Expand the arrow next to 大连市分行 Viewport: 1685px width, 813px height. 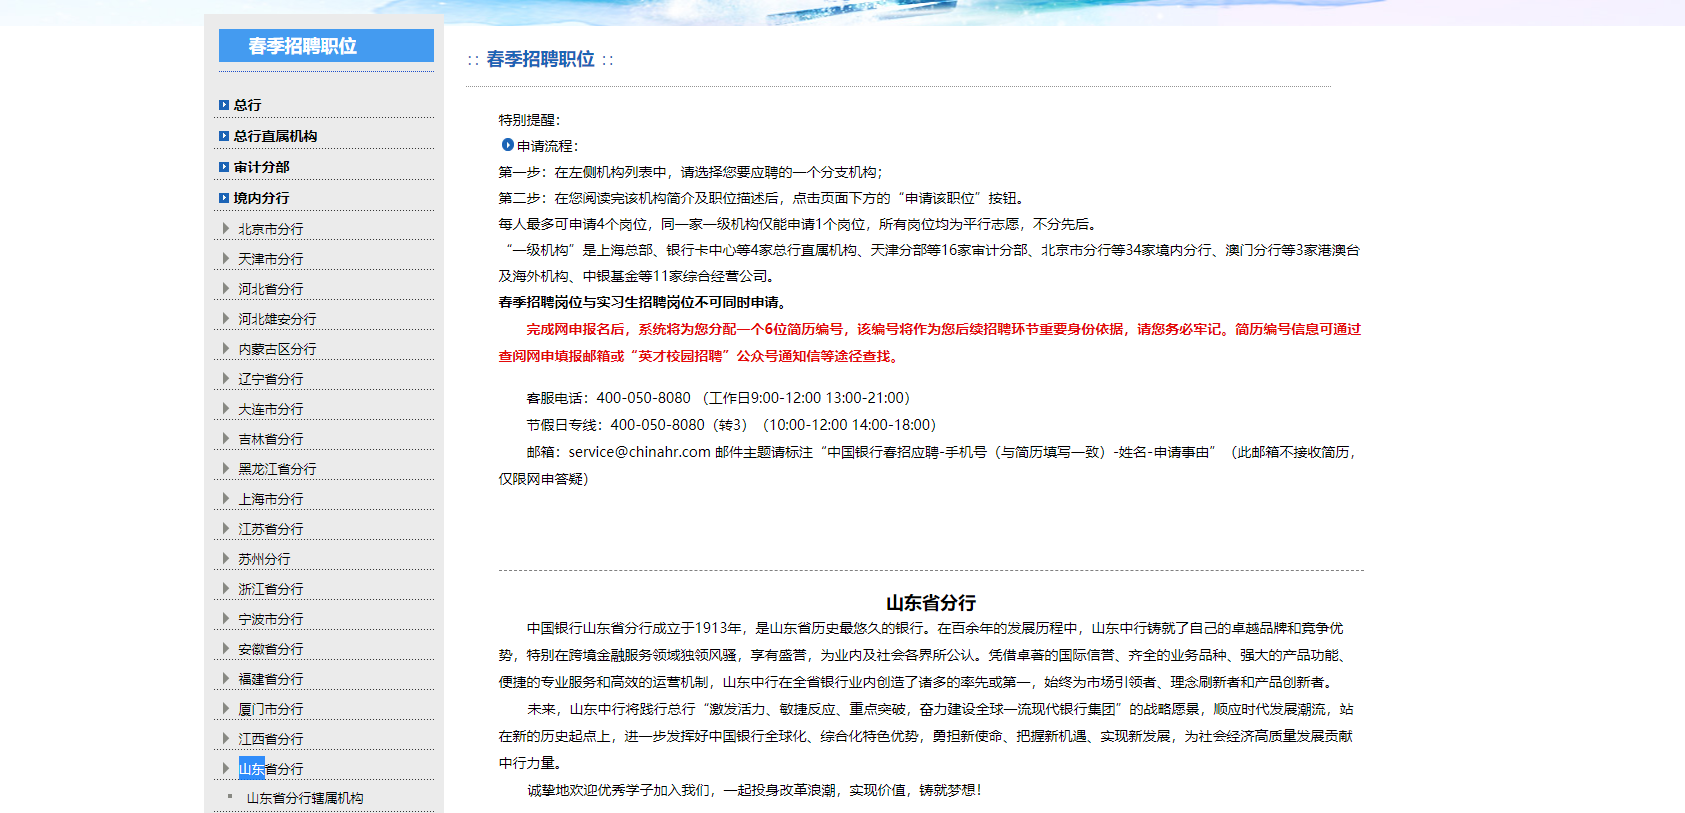coord(226,408)
